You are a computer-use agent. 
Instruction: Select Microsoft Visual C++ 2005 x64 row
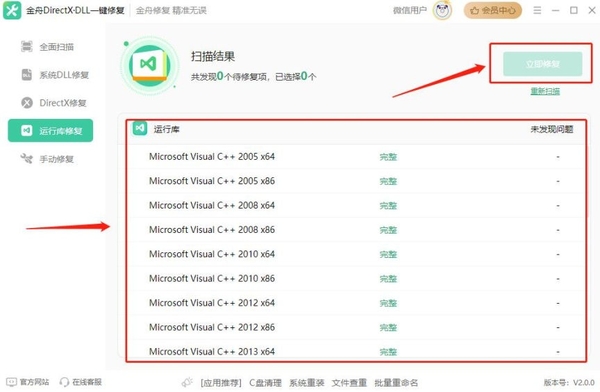tap(356, 157)
